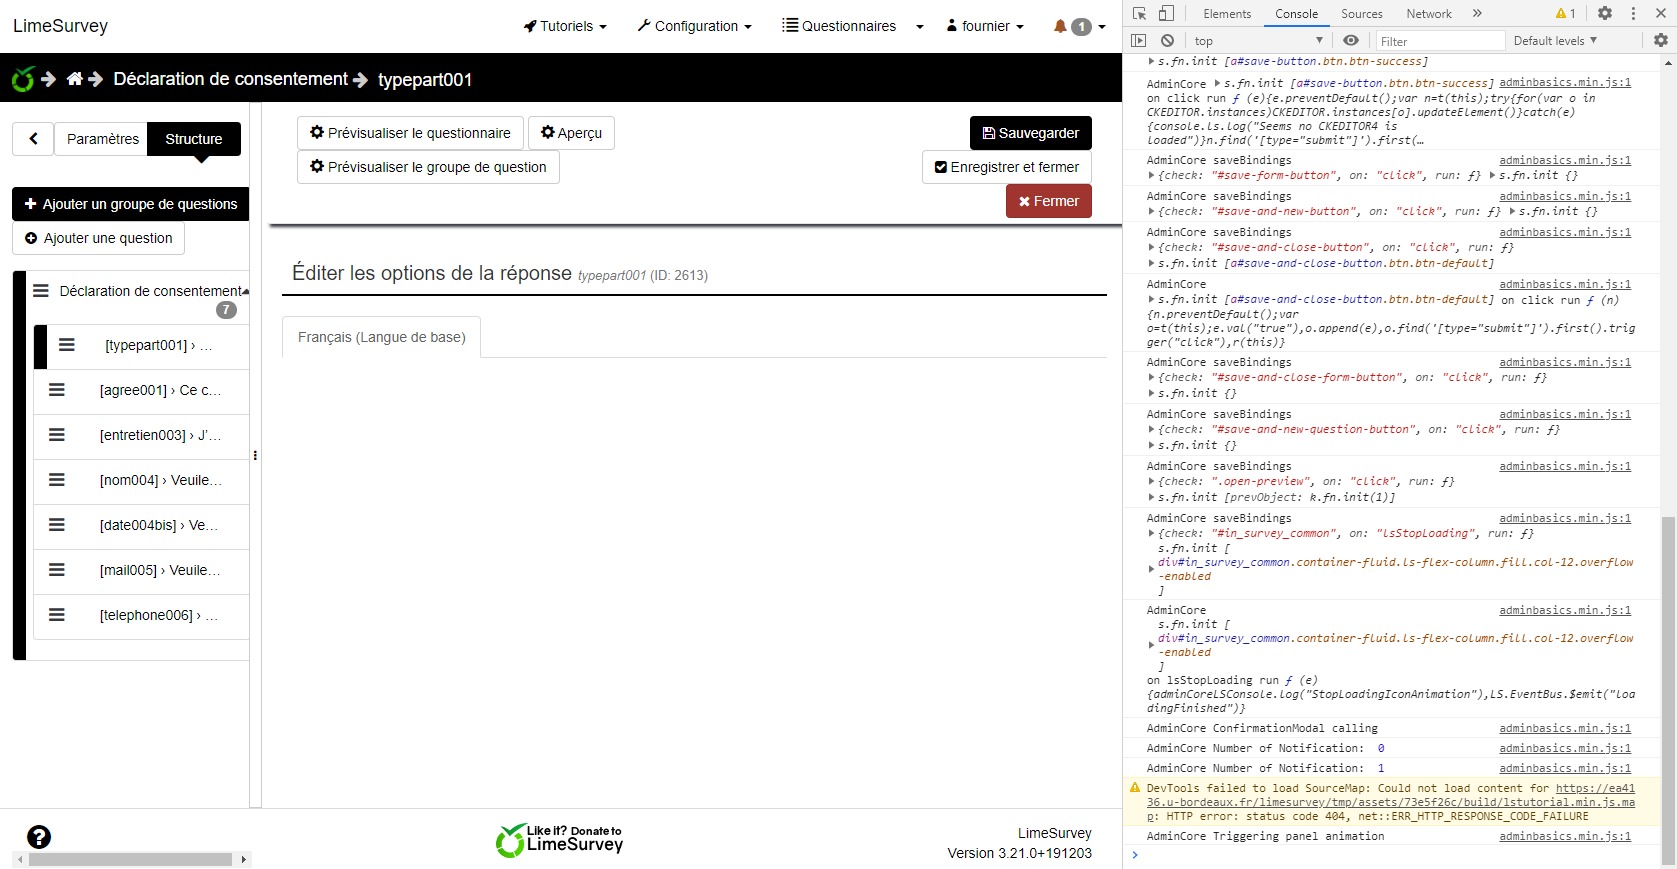Open the DevTools Network tab
The width and height of the screenshot is (1677, 869).
point(1429,13)
